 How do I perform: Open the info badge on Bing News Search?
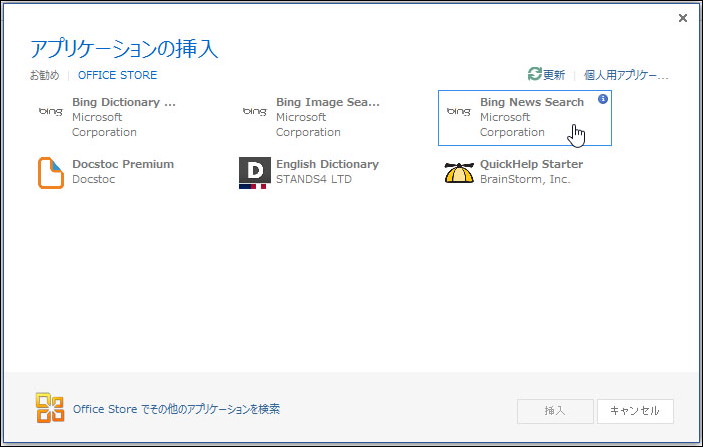(x=603, y=99)
